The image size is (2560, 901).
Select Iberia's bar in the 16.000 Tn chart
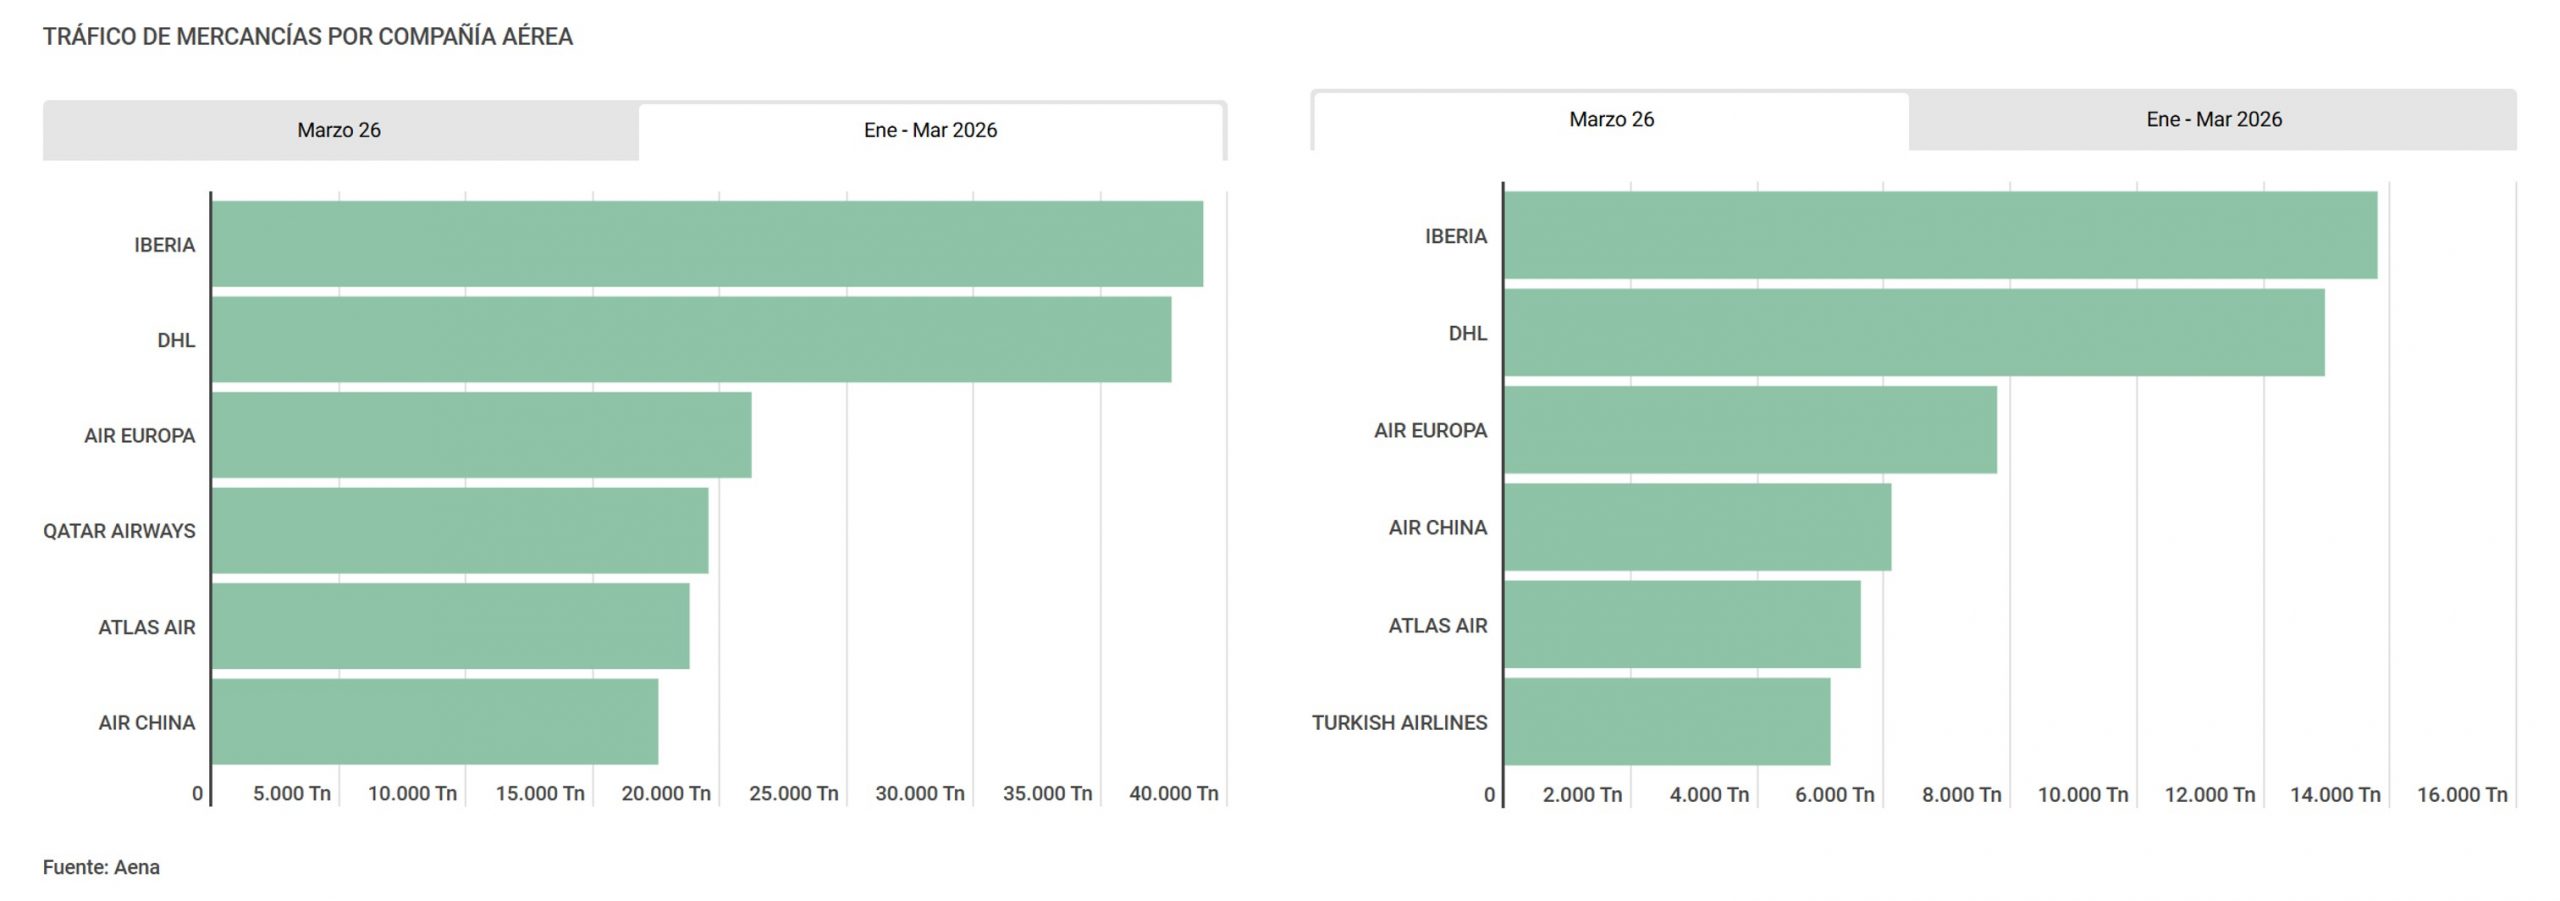[1940, 235]
